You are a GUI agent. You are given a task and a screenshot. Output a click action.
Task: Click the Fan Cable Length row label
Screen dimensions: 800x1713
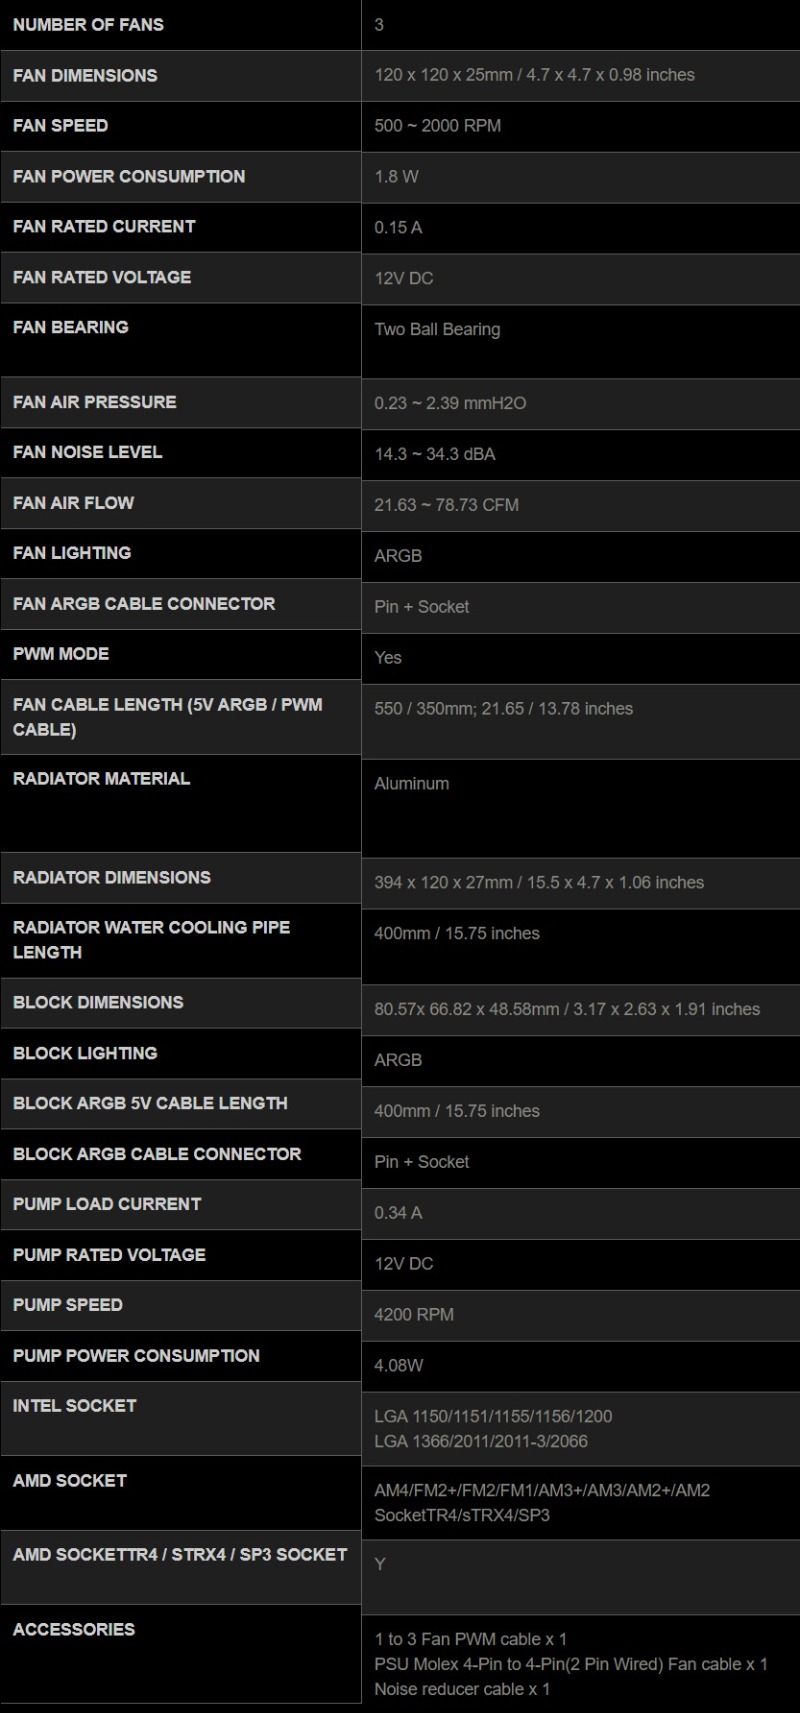click(167, 717)
